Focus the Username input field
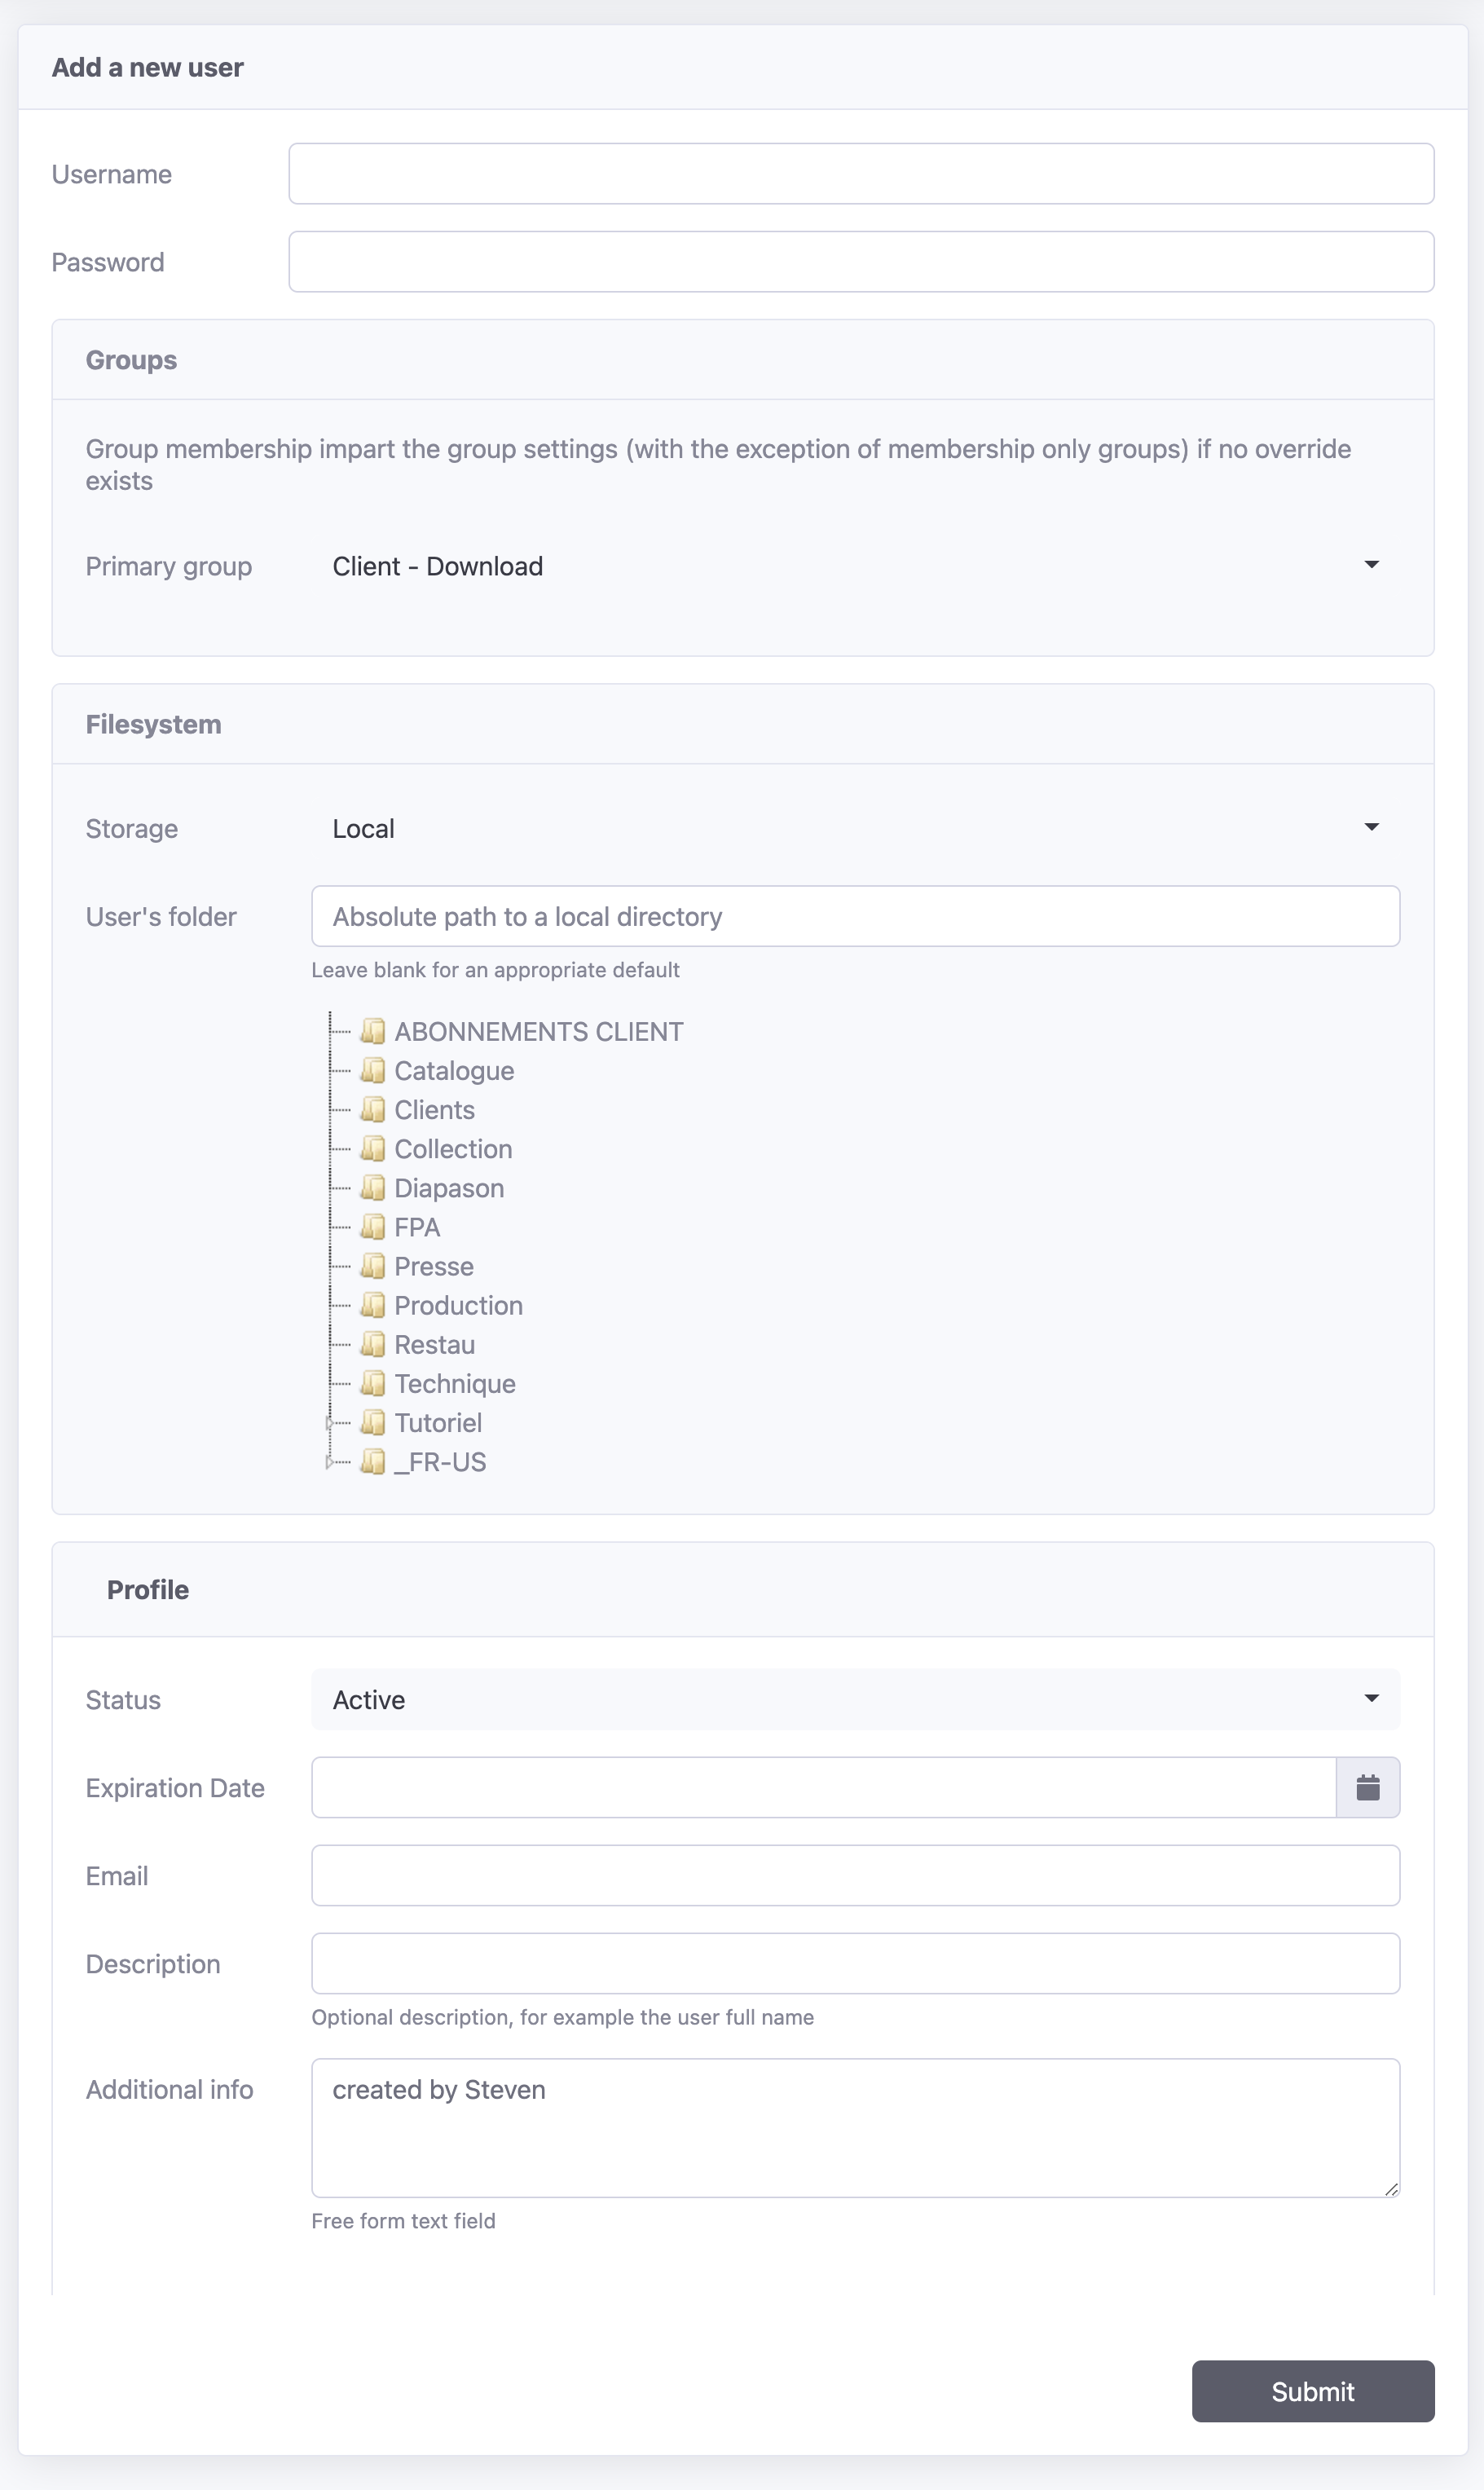1484x2490 pixels. pos(861,174)
